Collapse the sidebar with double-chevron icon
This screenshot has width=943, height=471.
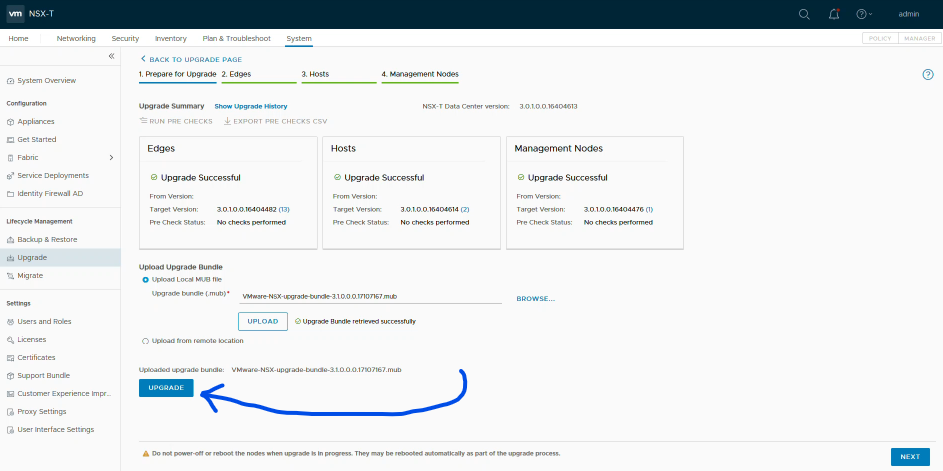(x=111, y=56)
